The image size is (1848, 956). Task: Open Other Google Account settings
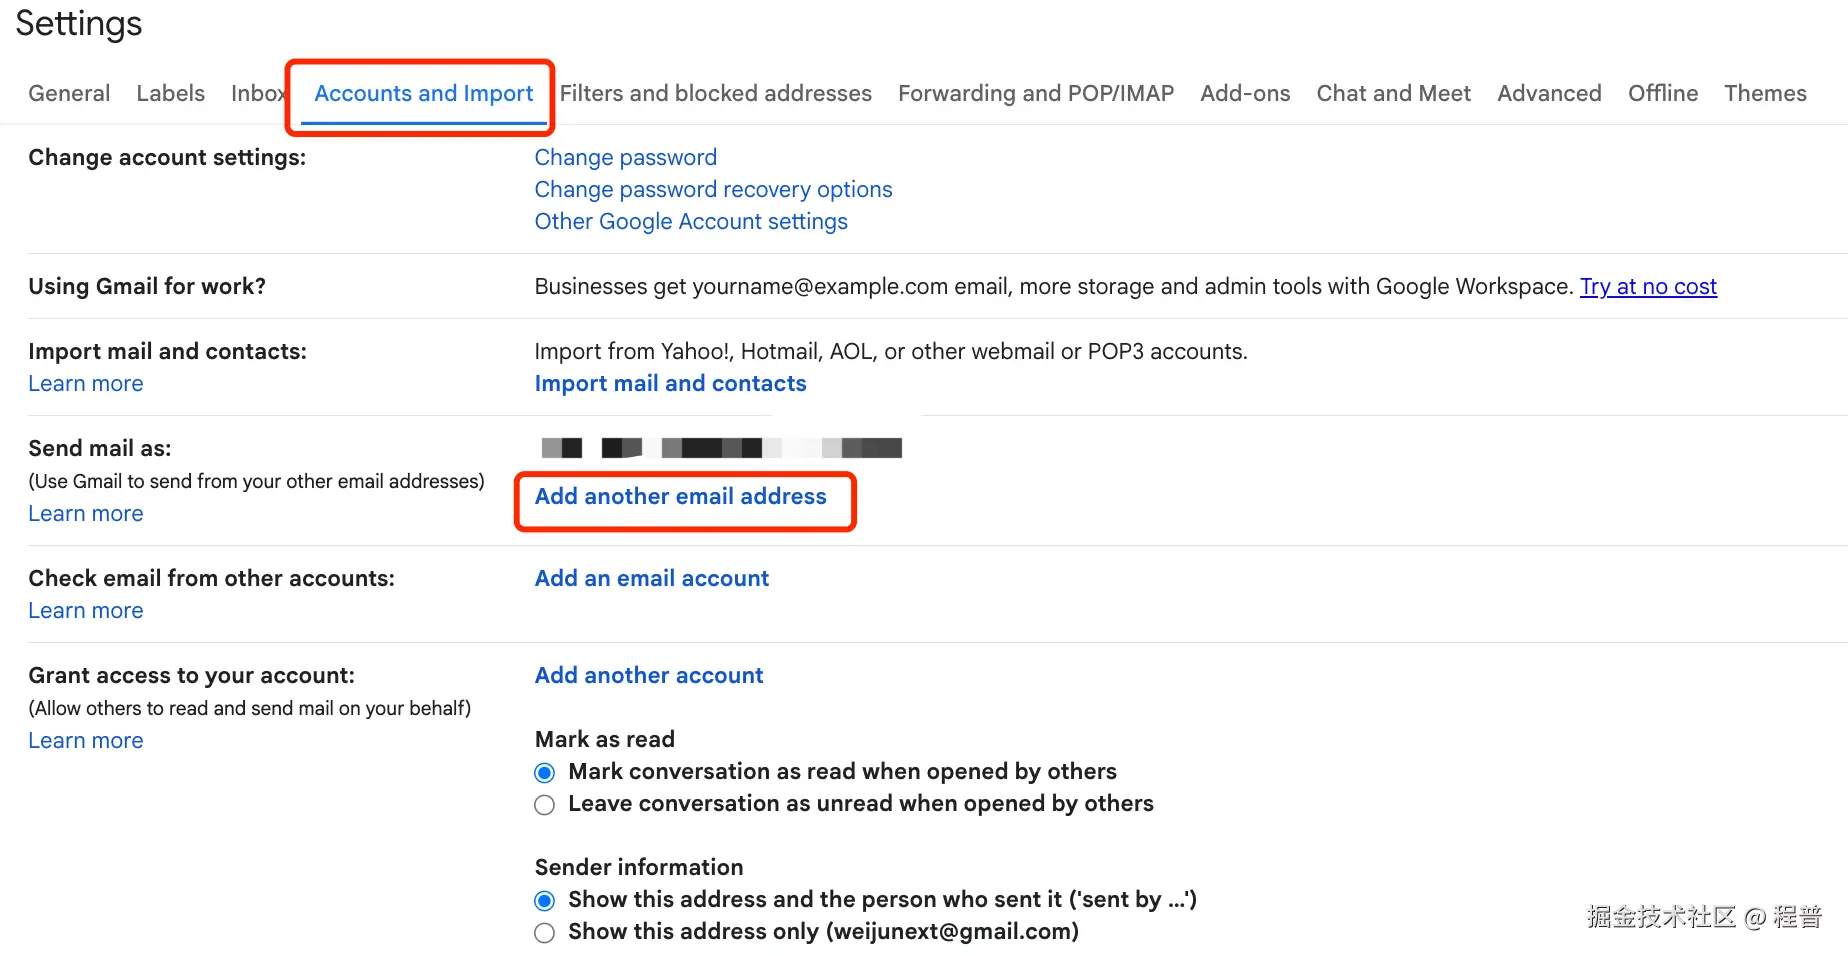[690, 221]
